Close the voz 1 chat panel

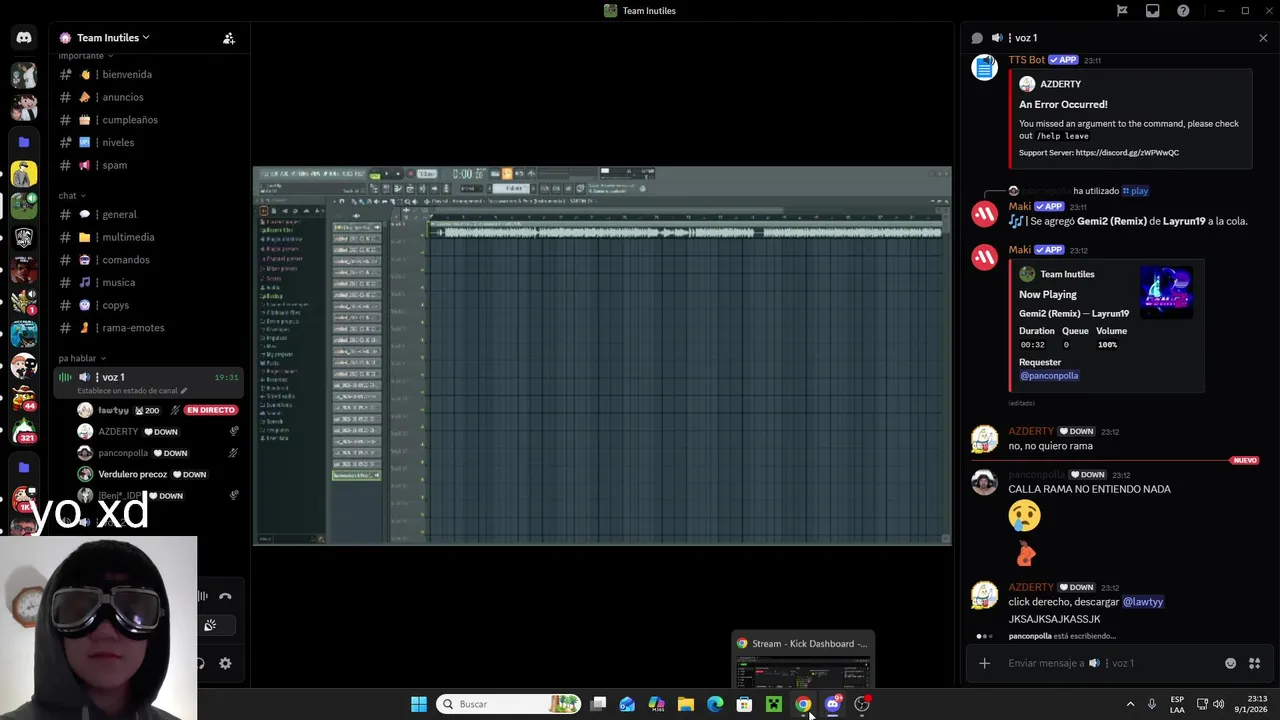pos(1263,38)
